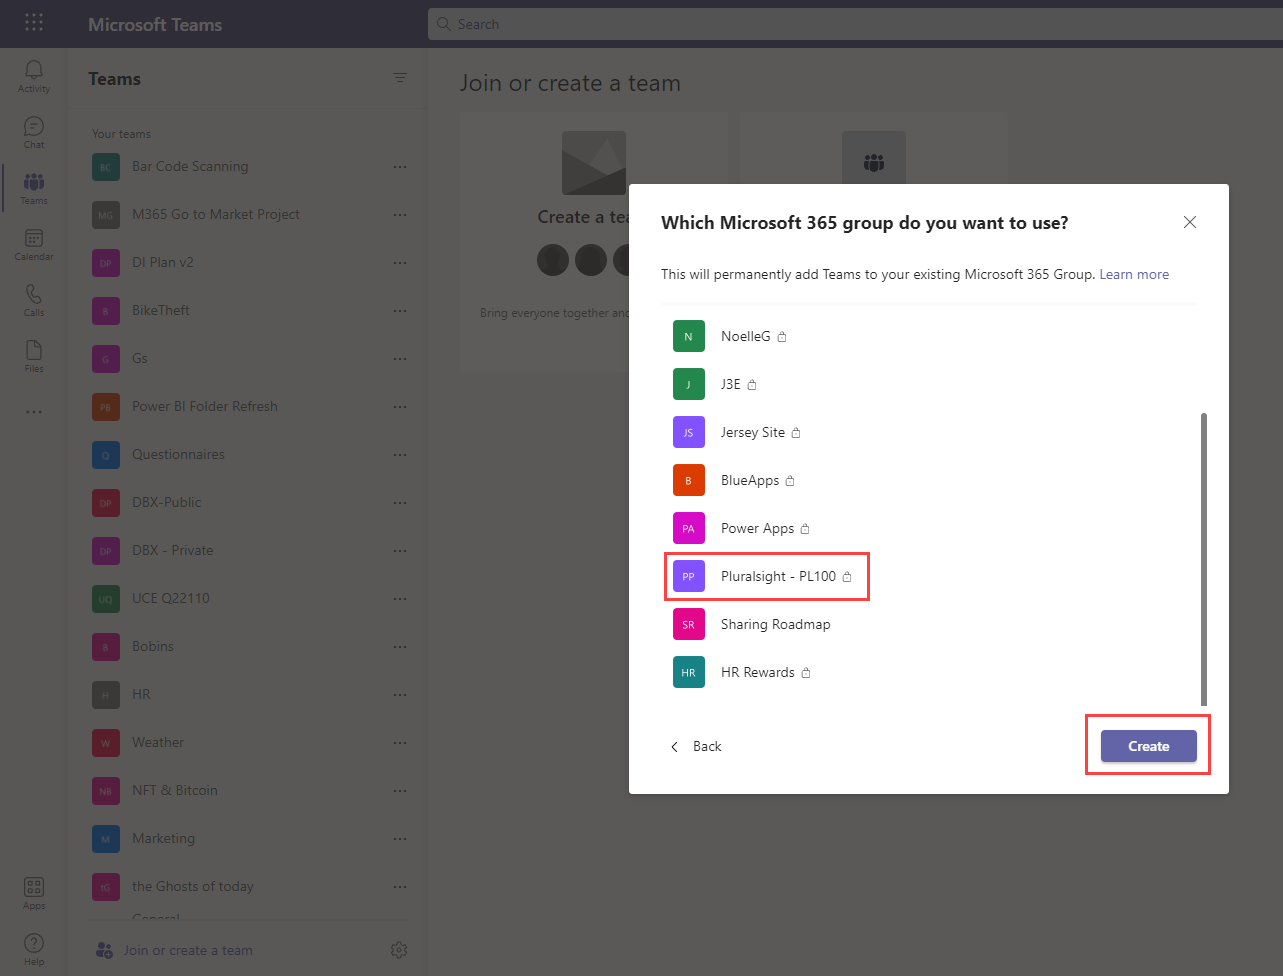The height and width of the screenshot is (976, 1283).
Task: Click the Teams list filter icon
Action: [x=400, y=78]
